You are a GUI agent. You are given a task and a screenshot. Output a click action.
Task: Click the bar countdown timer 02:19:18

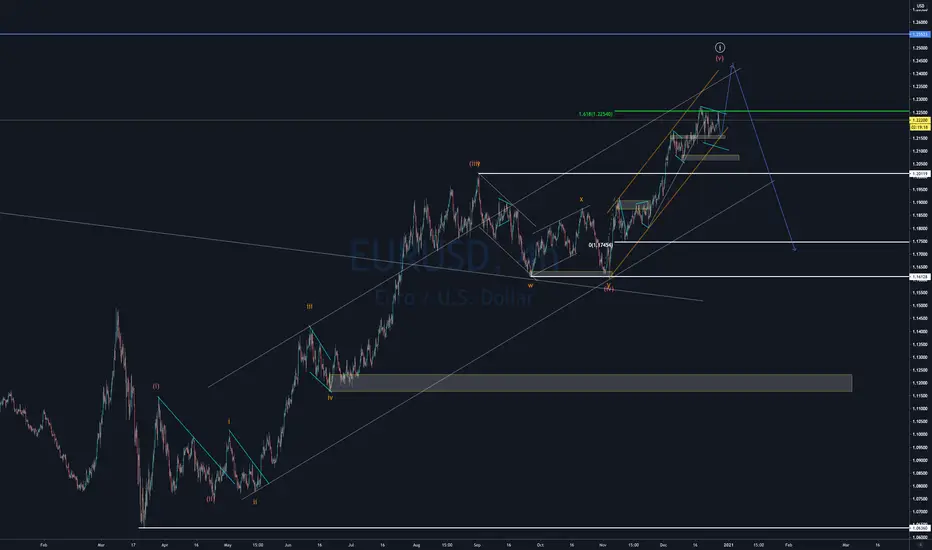pyautogui.click(x=920, y=127)
